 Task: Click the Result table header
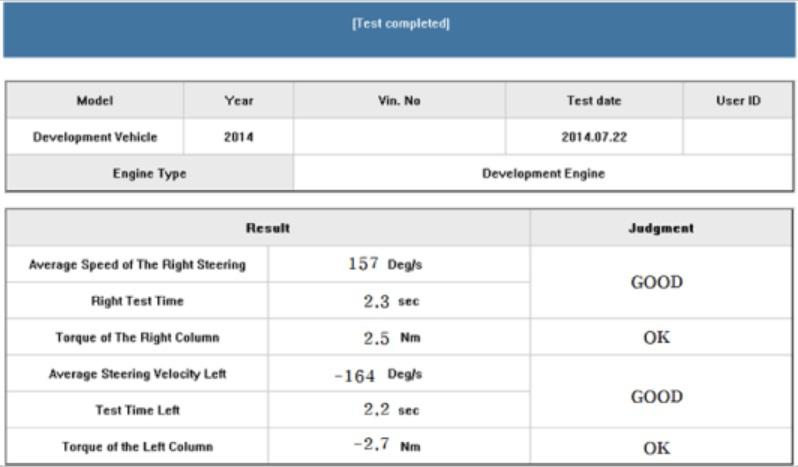pos(268,228)
